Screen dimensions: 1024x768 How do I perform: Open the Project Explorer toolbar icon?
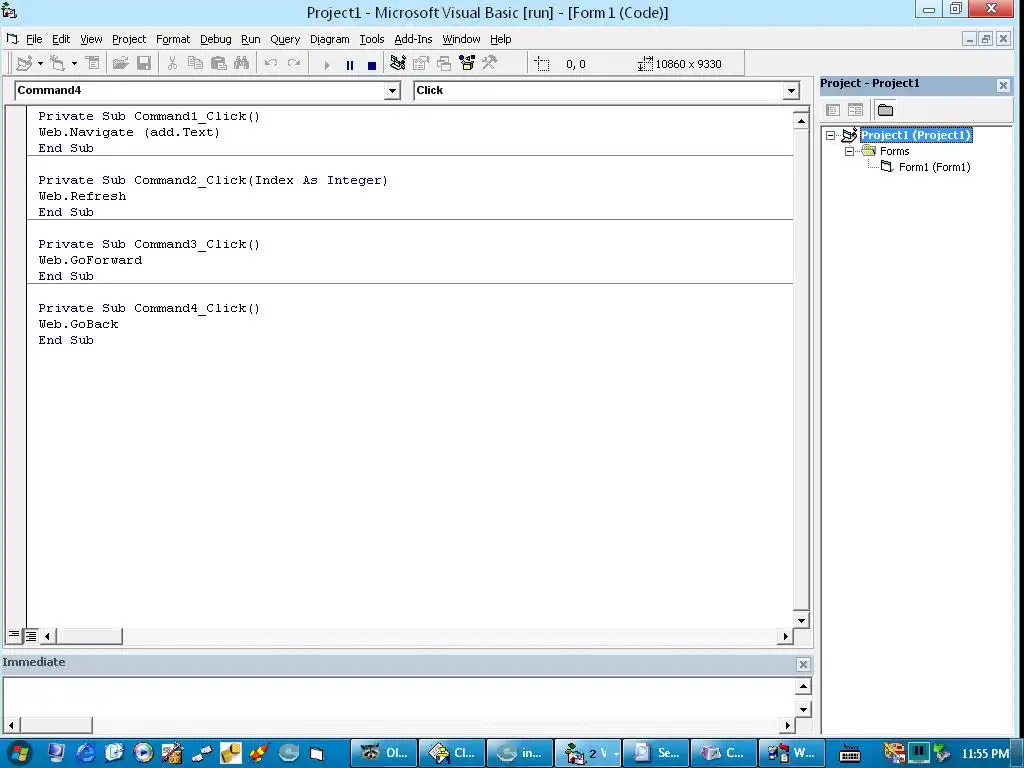tap(398, 63)
